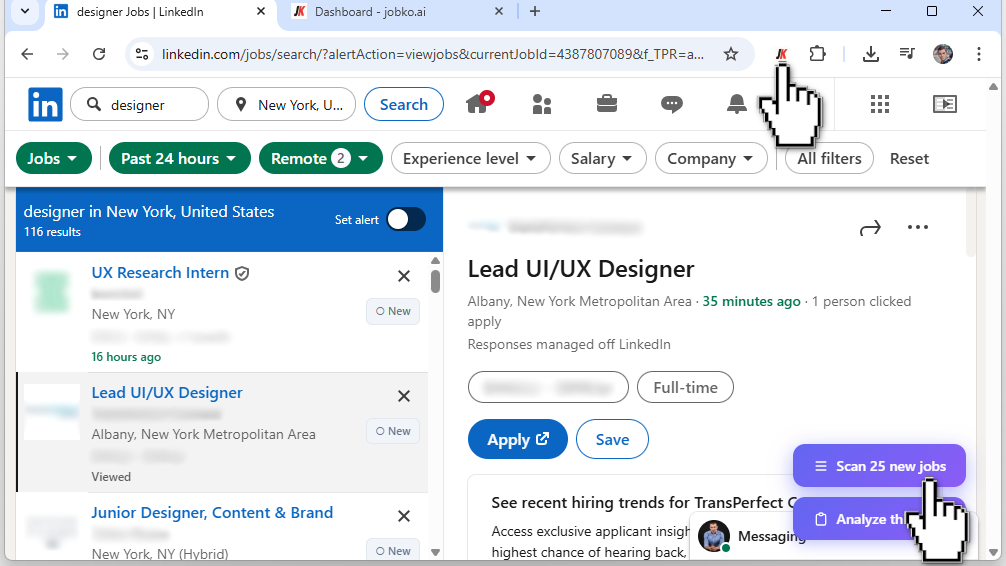This screenshot has height=566, width=1006.
Task: Click the learning video panel icon
Action: [944, 104]
